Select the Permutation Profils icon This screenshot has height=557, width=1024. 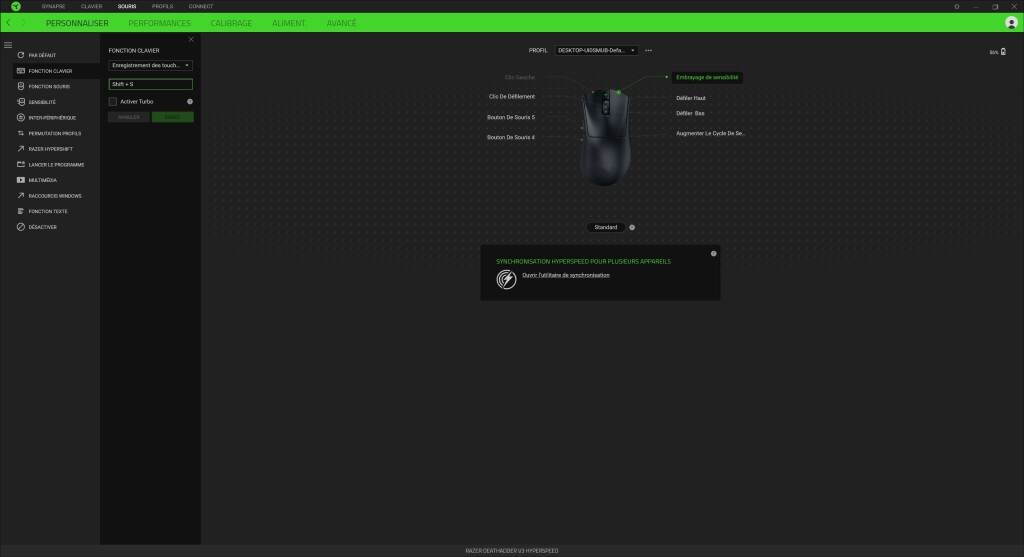pyautogui.click(x=21, y=133)
